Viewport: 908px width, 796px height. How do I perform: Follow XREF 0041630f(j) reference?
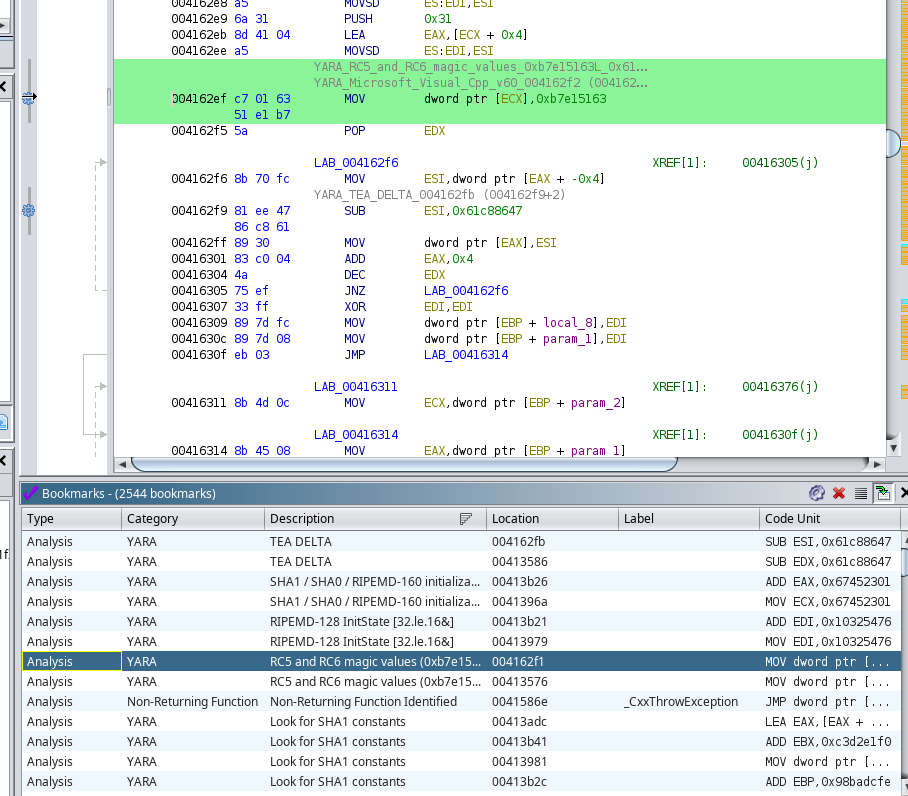click(x=780, y=435)
